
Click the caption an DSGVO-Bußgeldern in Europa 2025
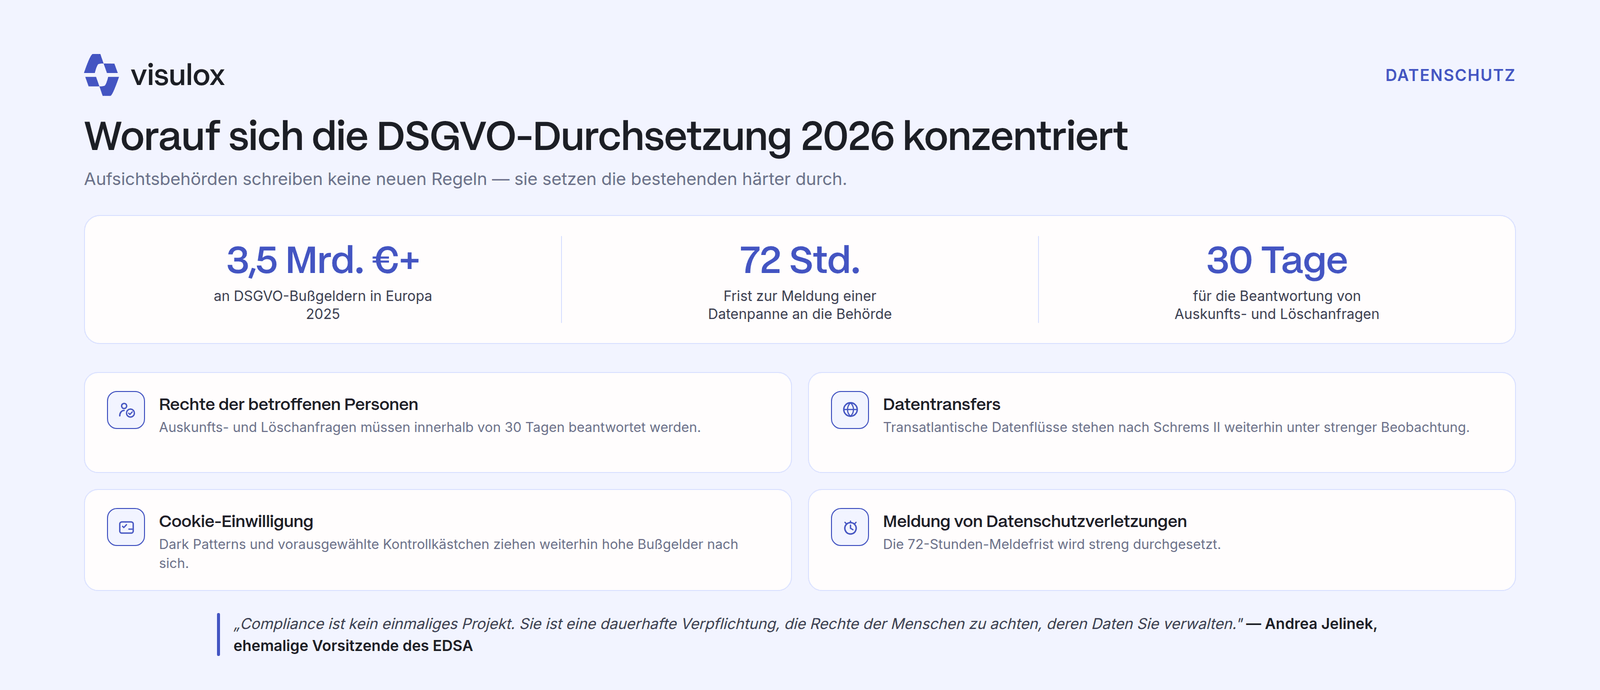point(323,305)
